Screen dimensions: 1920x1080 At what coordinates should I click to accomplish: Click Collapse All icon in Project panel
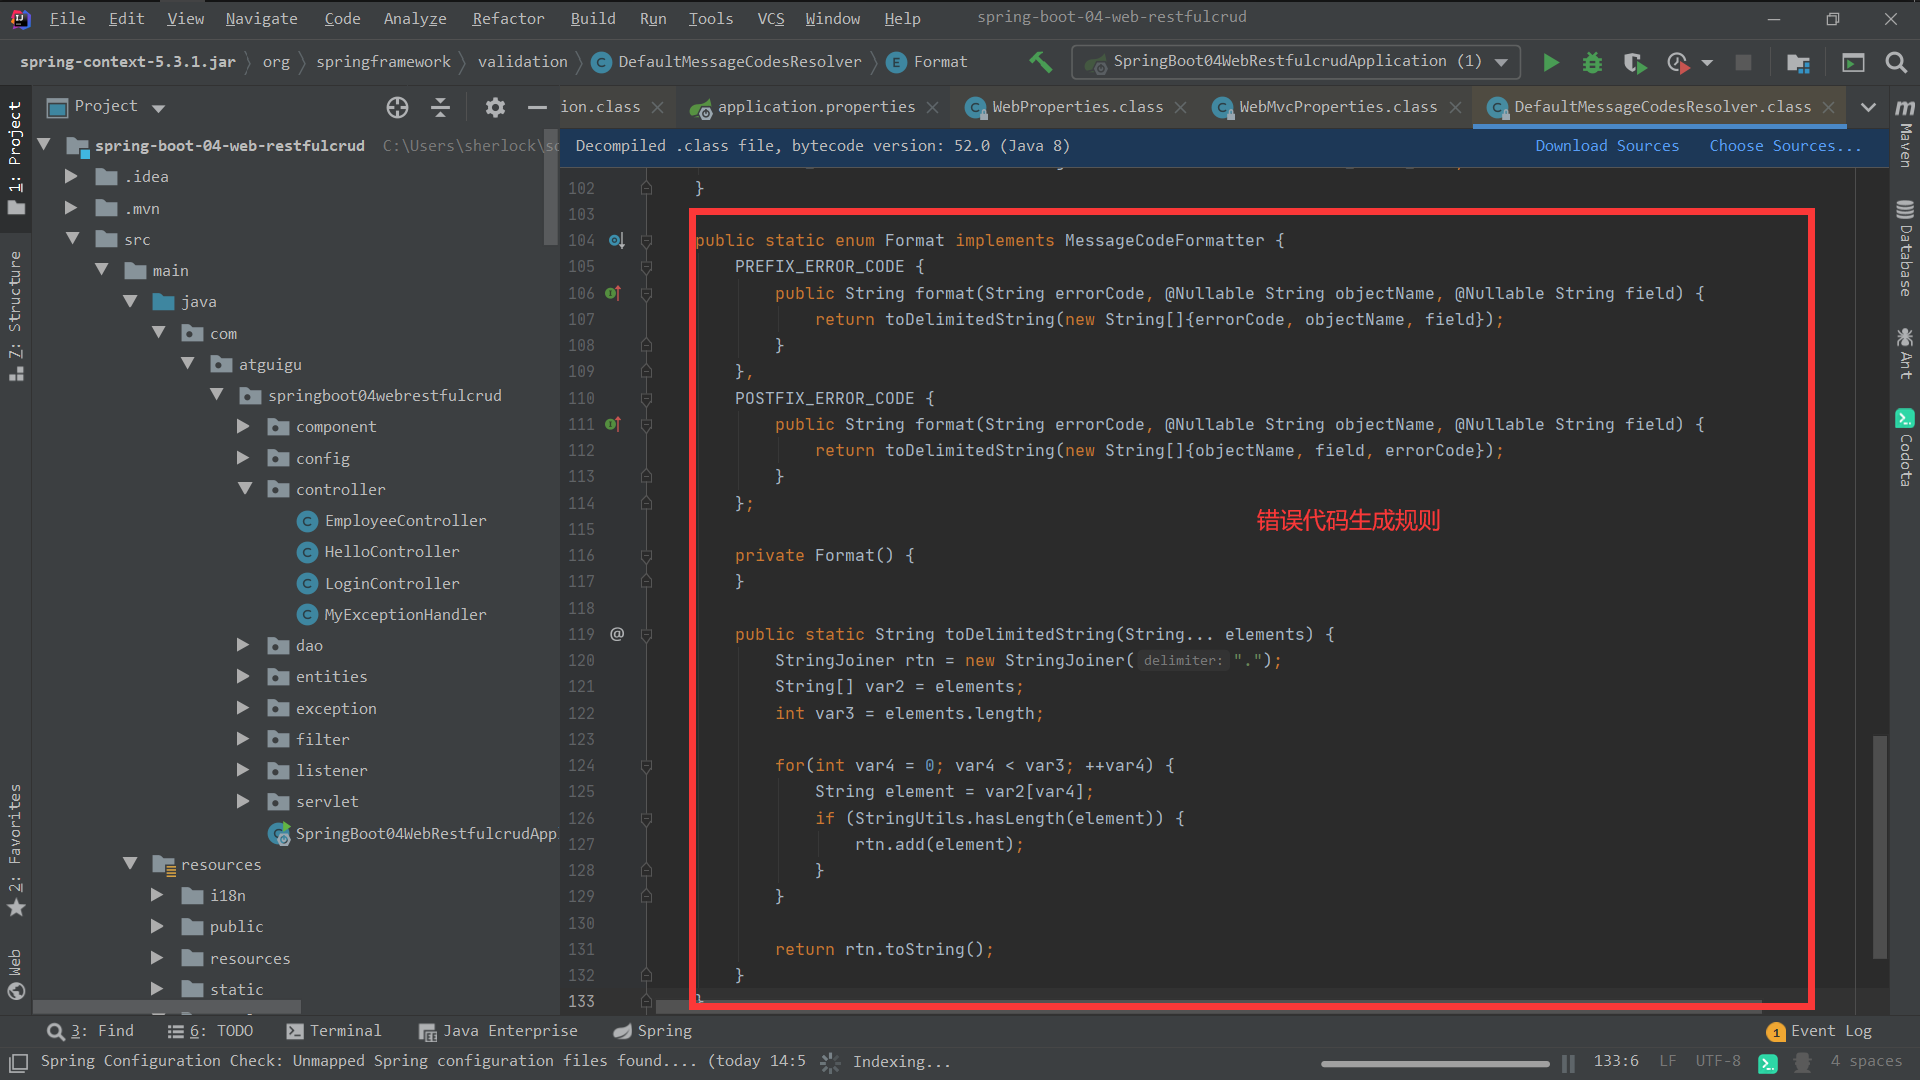441,107
